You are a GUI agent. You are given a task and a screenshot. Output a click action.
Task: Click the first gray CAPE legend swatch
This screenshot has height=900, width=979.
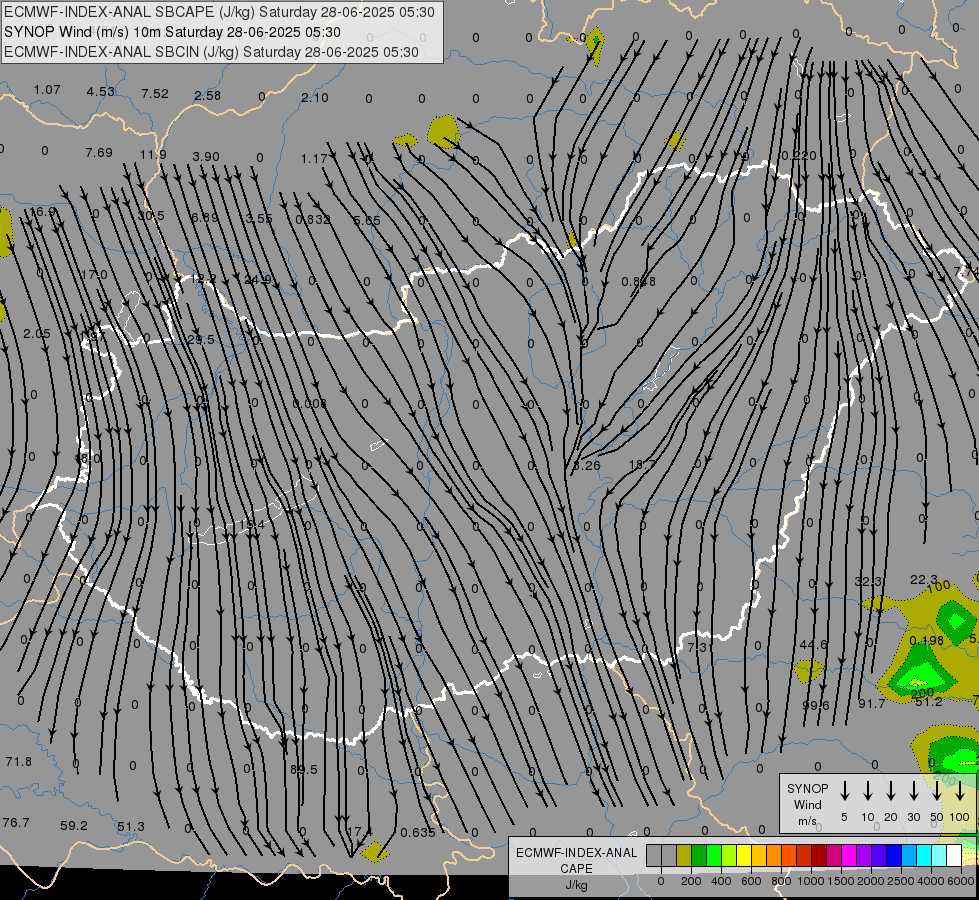(x=654, y=856)
